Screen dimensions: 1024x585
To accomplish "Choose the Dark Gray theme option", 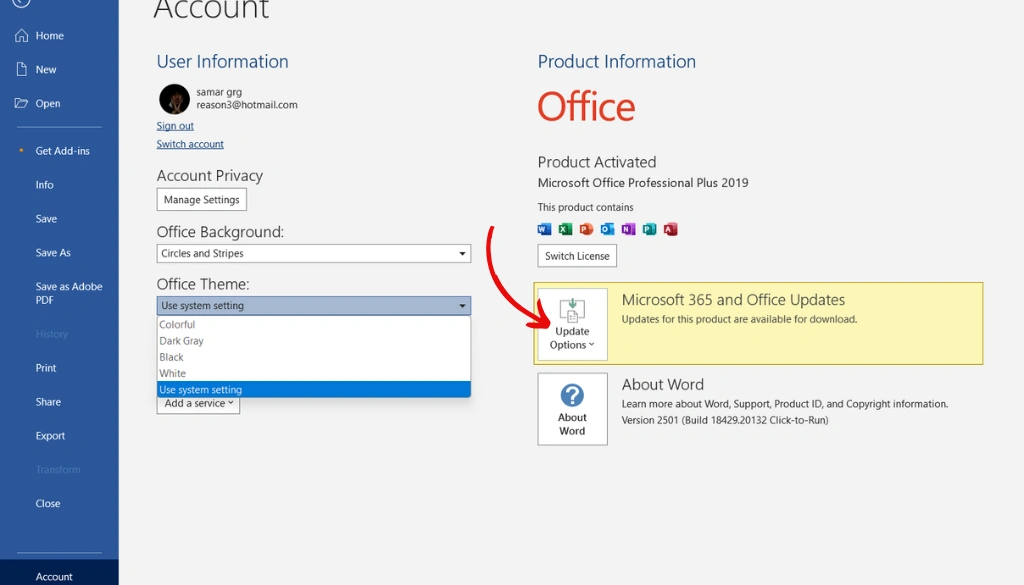I will tap(313, 341).
